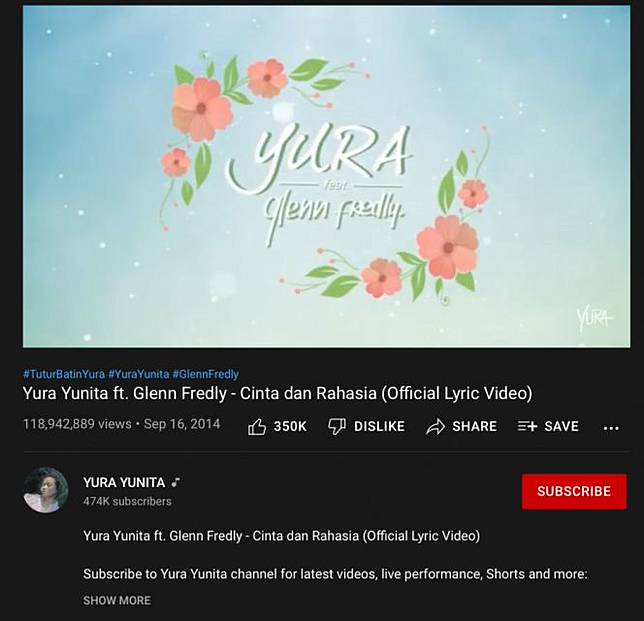Open the #GlennFredly hashtag link
Image resolution: width=644 pixels, height=621 pixels.
[205, 374]
